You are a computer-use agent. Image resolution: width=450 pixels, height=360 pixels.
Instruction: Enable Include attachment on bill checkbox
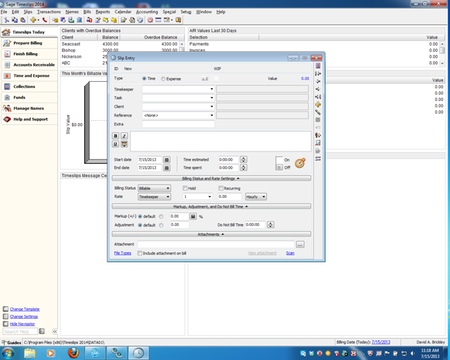(x=140, y=253)
